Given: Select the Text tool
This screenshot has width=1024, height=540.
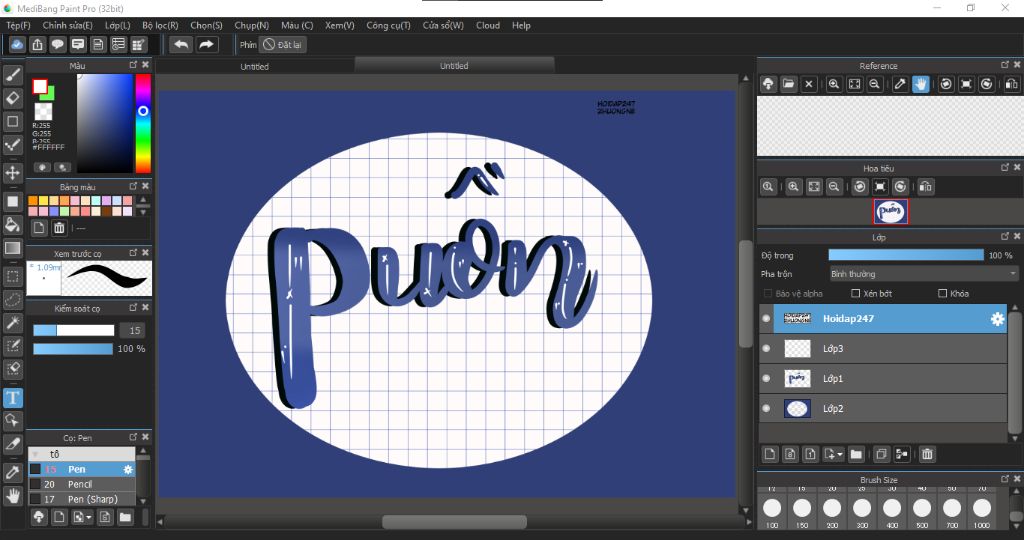Looking at the screenshot, I should pyautogui.click(x=12, y=398).
